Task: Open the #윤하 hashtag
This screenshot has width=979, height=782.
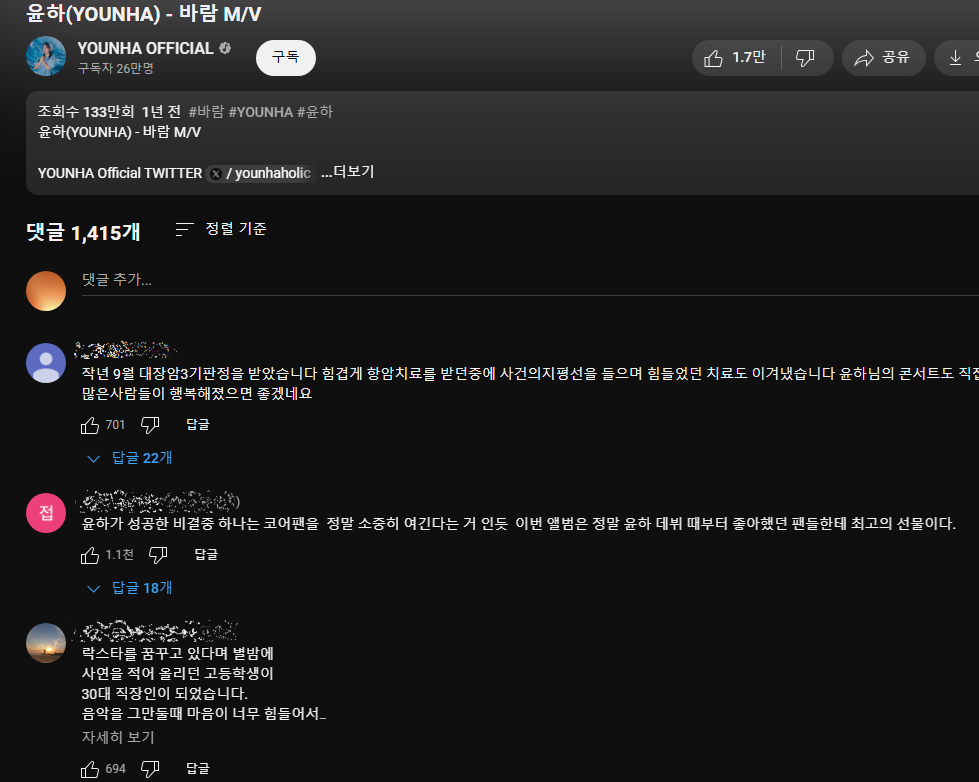Action: pyautogui.click(x=315, y=112)
